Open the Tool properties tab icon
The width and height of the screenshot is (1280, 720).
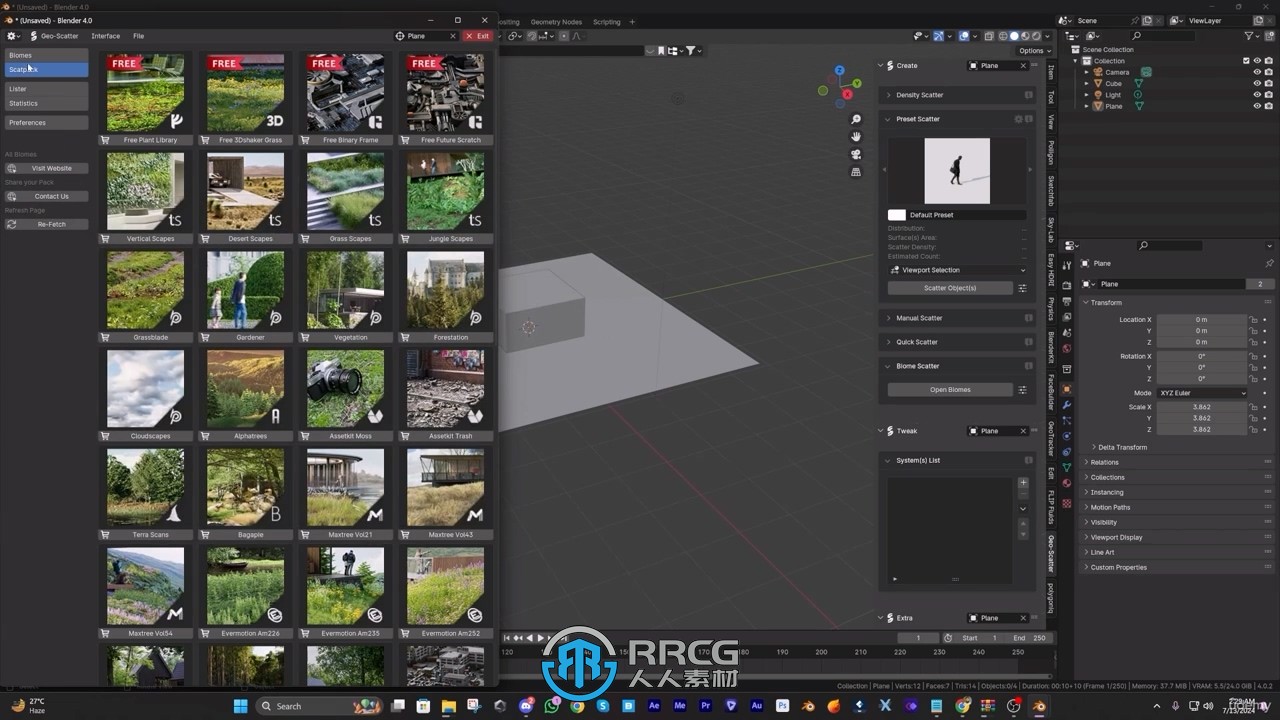[x=1067, y=264]
